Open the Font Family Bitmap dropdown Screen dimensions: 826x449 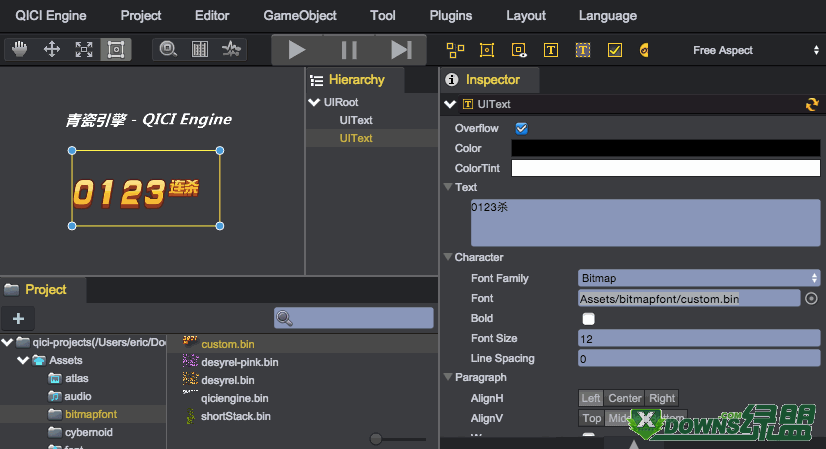click(699, 278)
